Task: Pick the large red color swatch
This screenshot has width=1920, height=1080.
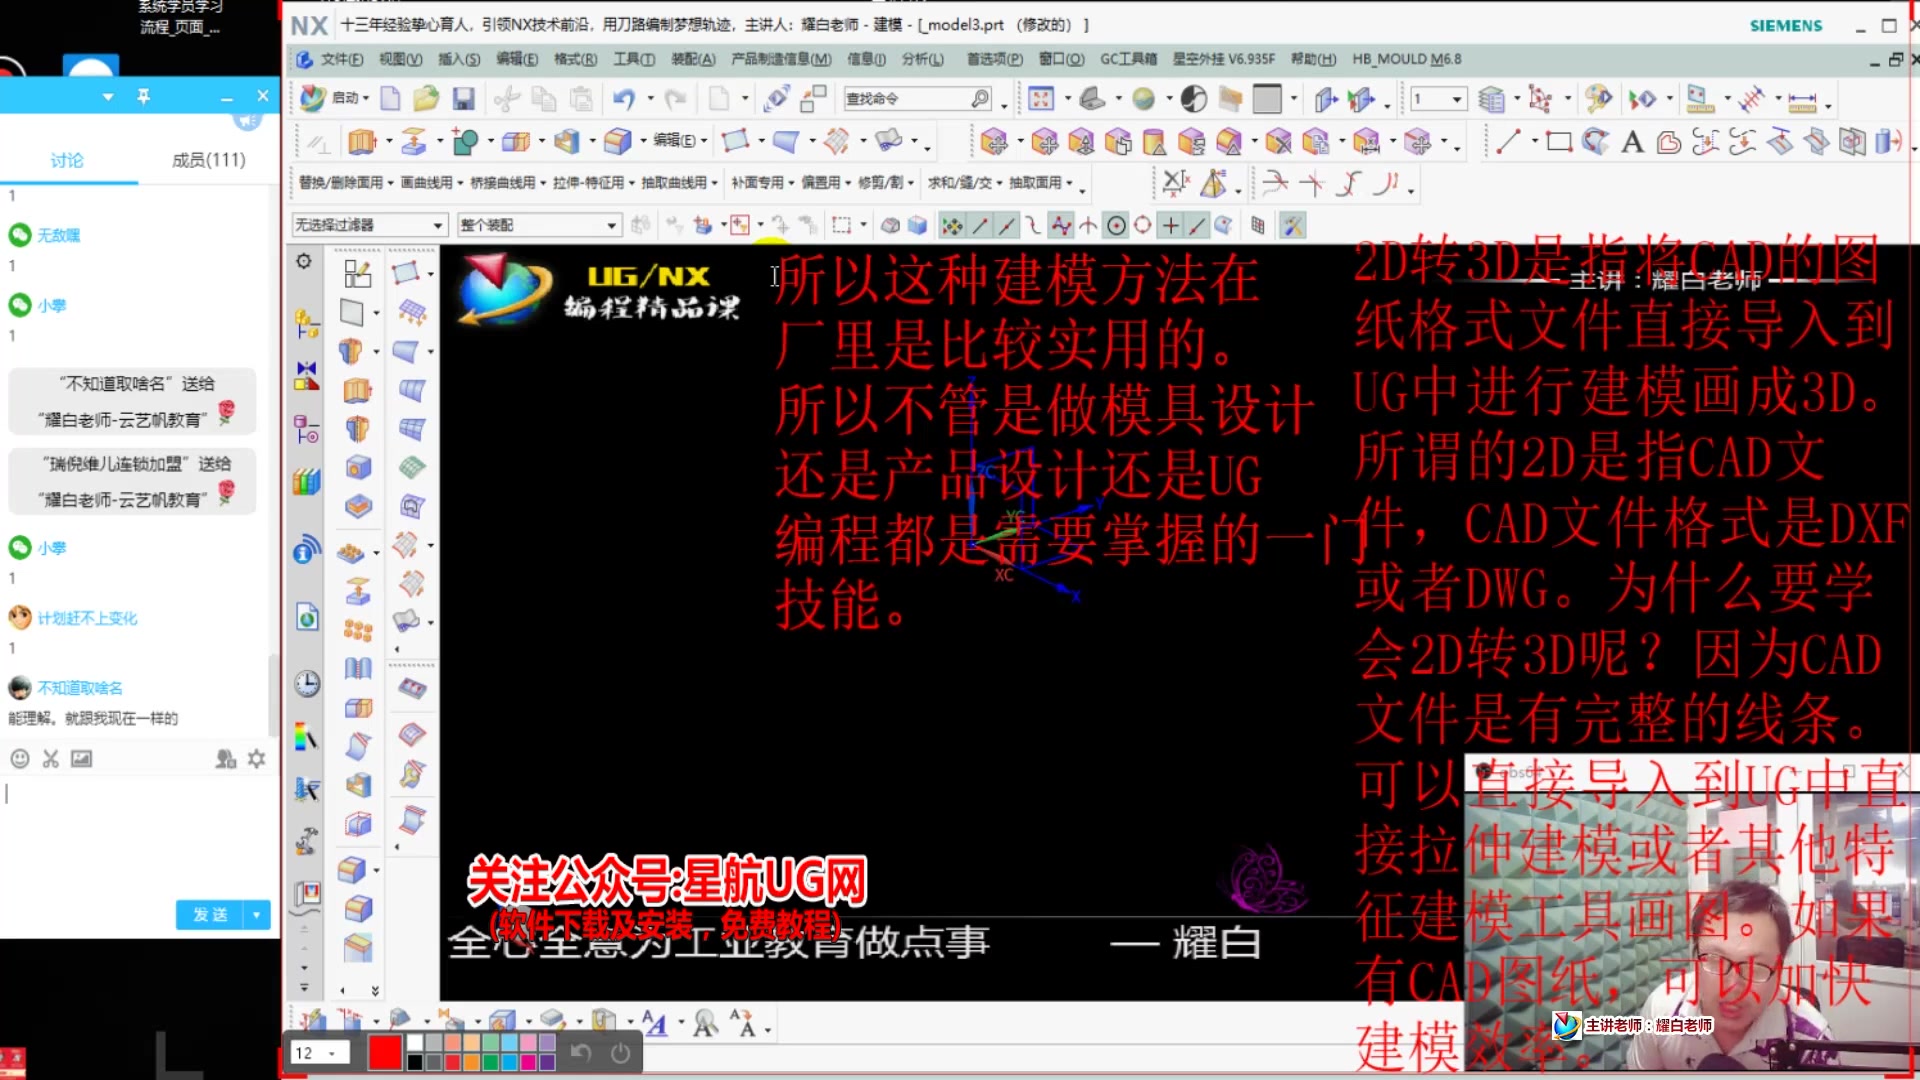Action: tap(385, 1052)
